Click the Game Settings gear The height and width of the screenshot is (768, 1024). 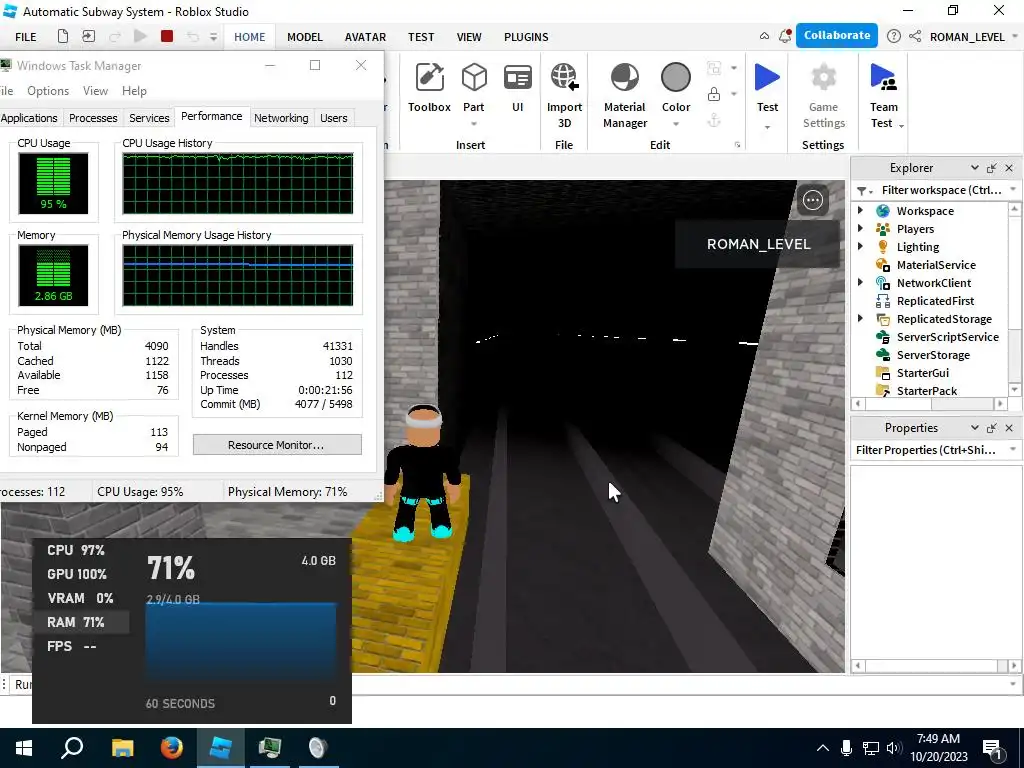(824, 78)
